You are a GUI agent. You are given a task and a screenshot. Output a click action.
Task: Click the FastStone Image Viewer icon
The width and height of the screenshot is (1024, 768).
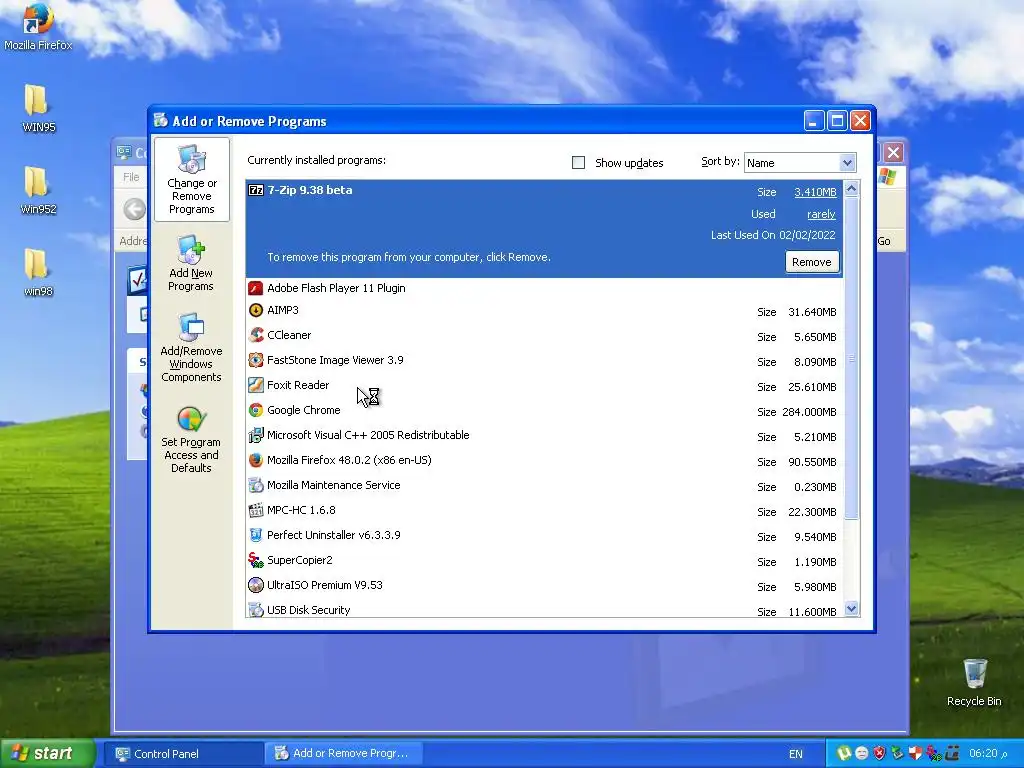click(256, 360)
